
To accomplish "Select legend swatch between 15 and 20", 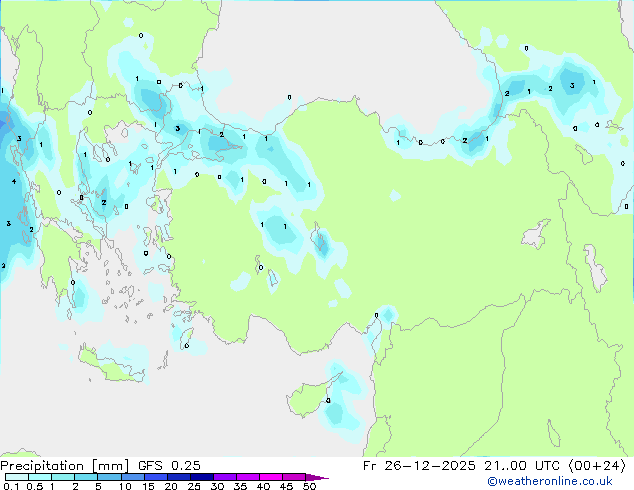I will (155, 477).
